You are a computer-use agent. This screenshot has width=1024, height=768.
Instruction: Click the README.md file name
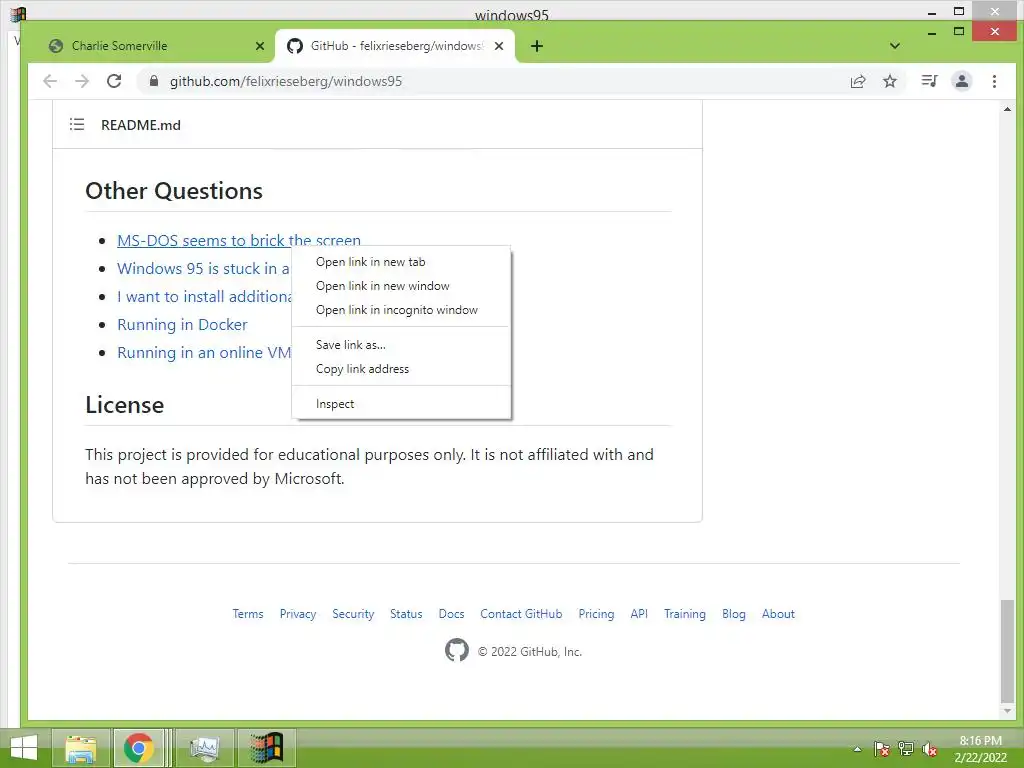(141, 125)
